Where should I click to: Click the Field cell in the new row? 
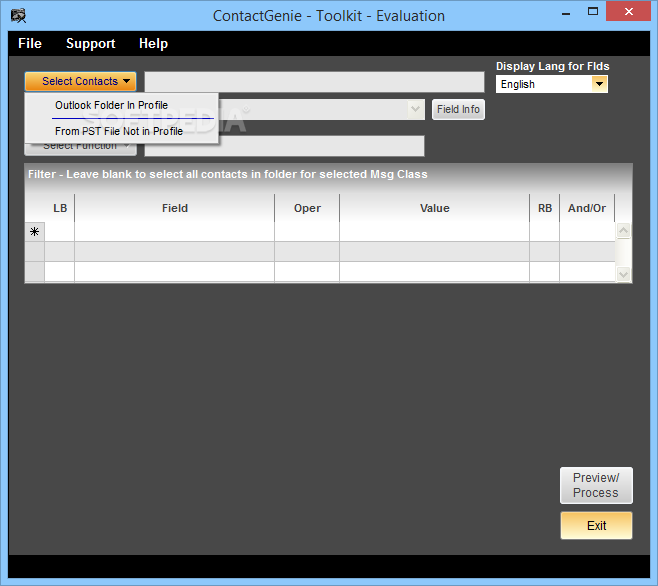click(x=175, y=231)
